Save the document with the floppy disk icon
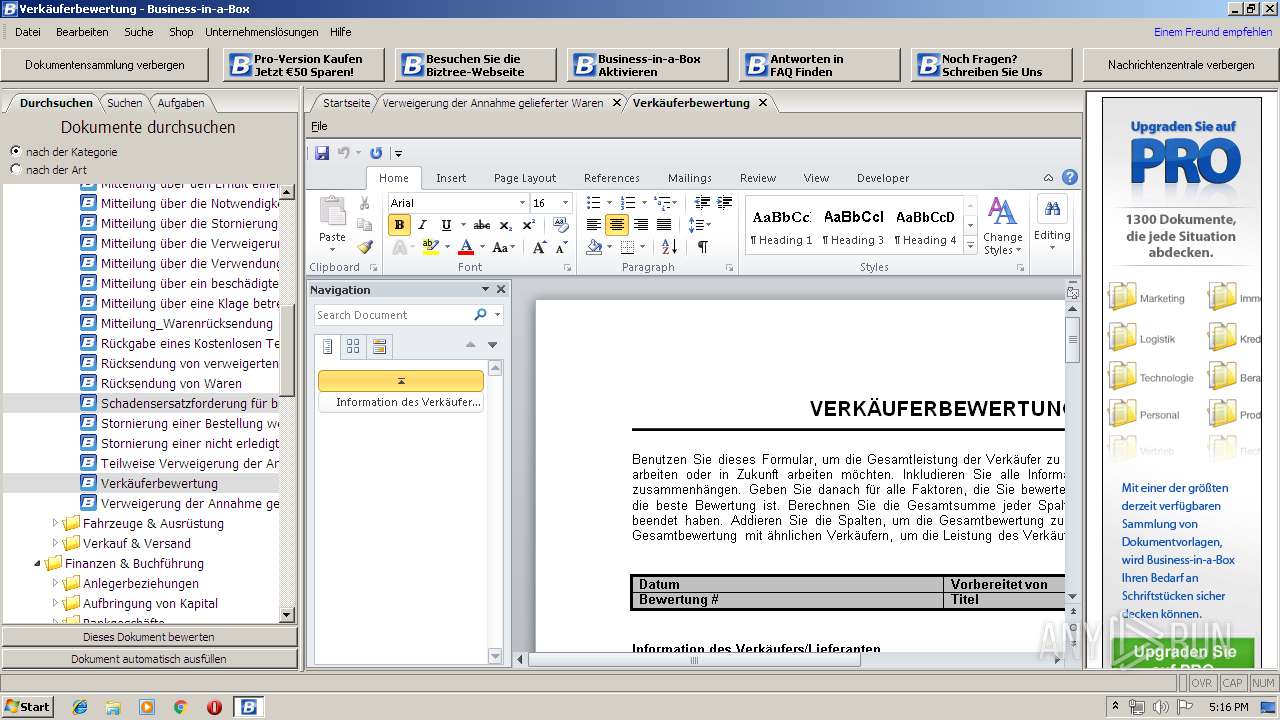1280x720 pixels. (x=322, y=153)
